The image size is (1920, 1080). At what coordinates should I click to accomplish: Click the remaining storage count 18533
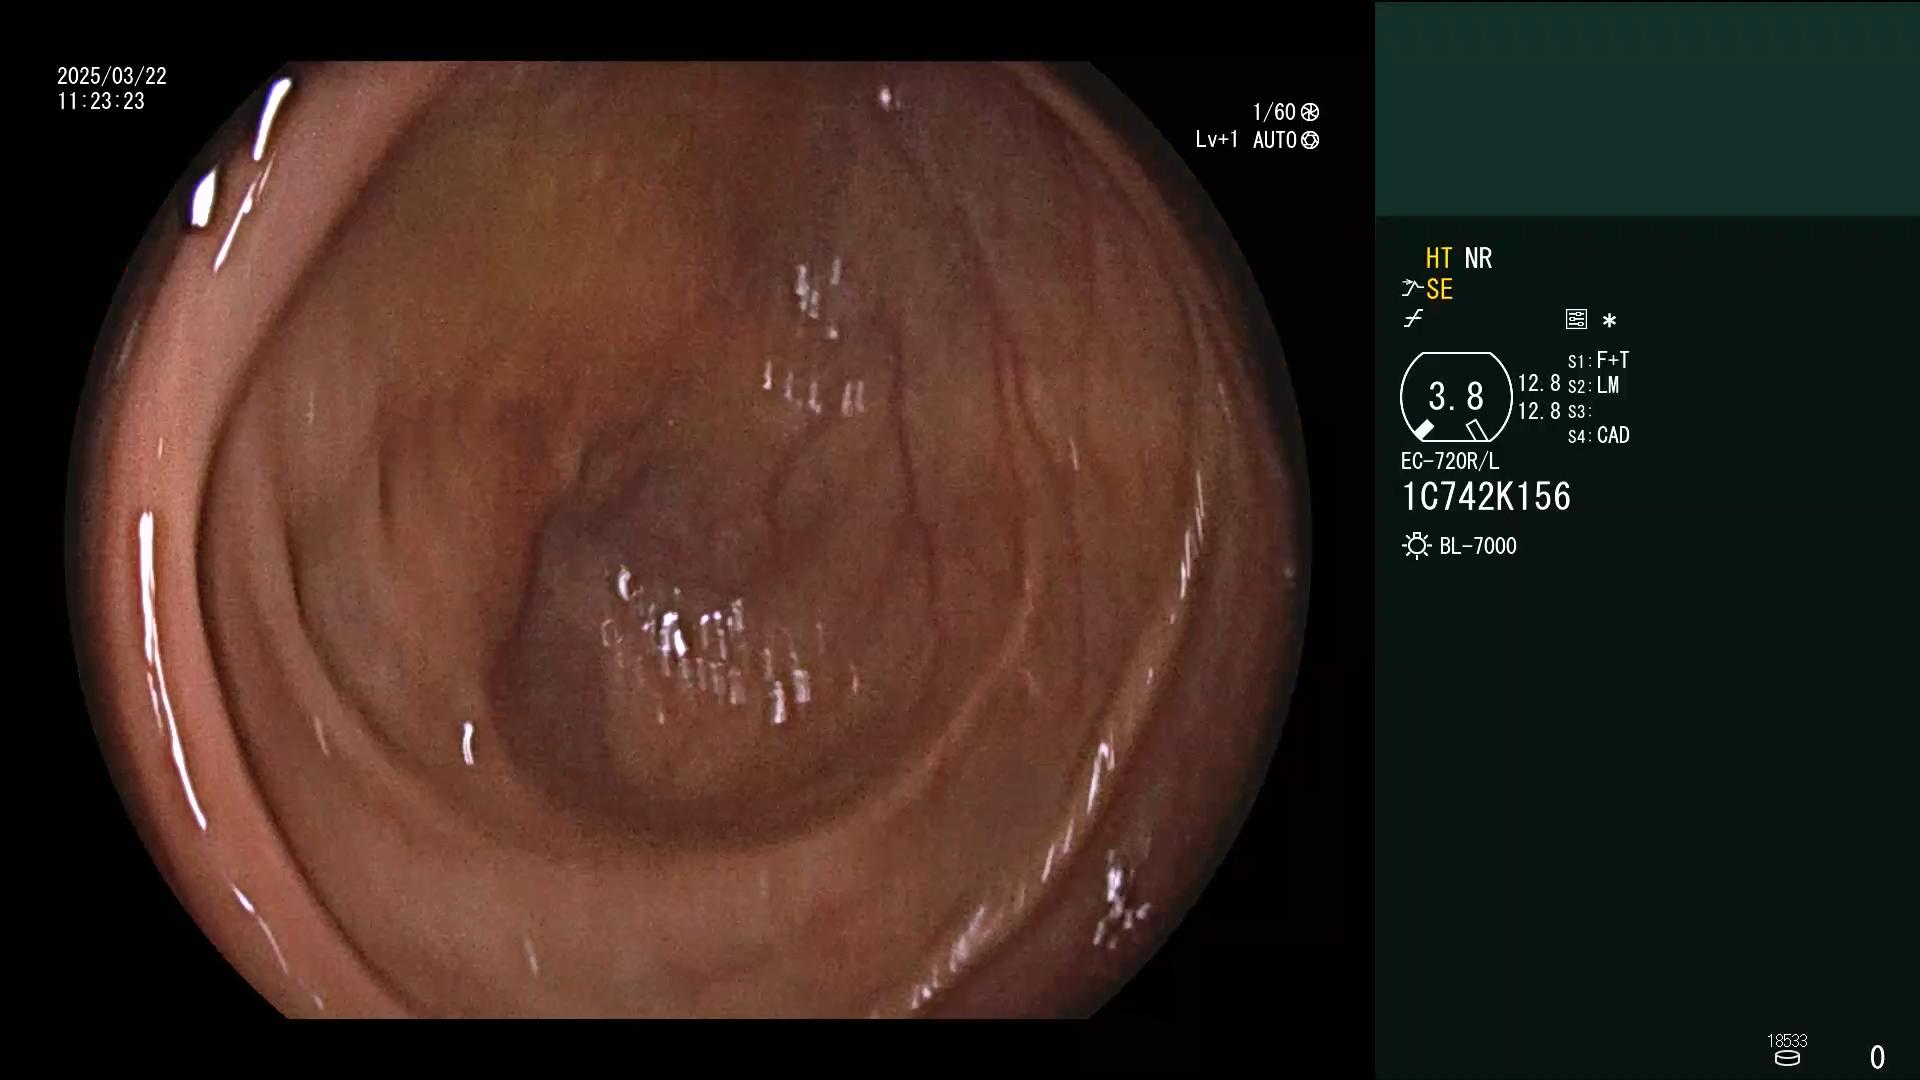point(1787,1041)
